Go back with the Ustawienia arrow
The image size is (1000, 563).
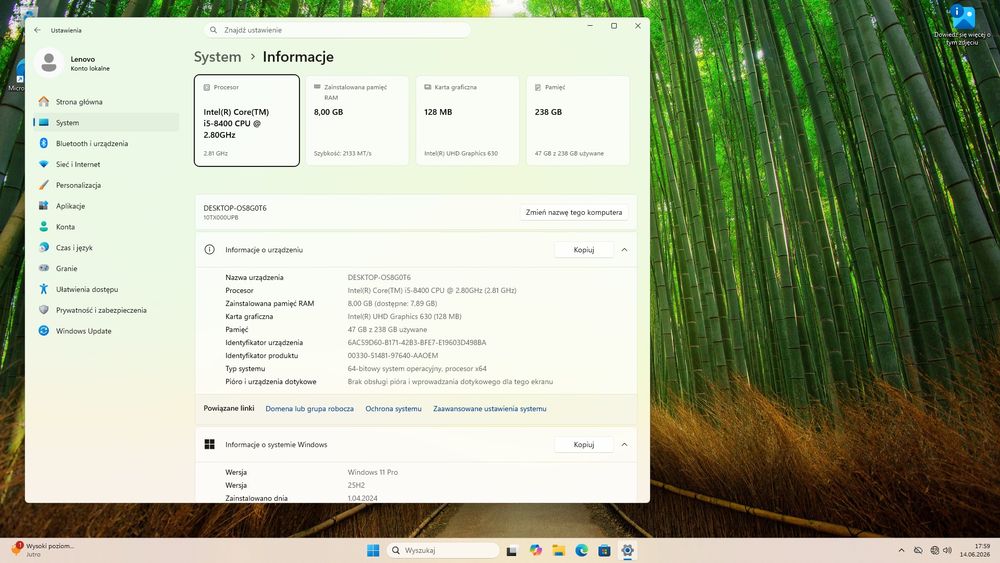coord(38,30)
